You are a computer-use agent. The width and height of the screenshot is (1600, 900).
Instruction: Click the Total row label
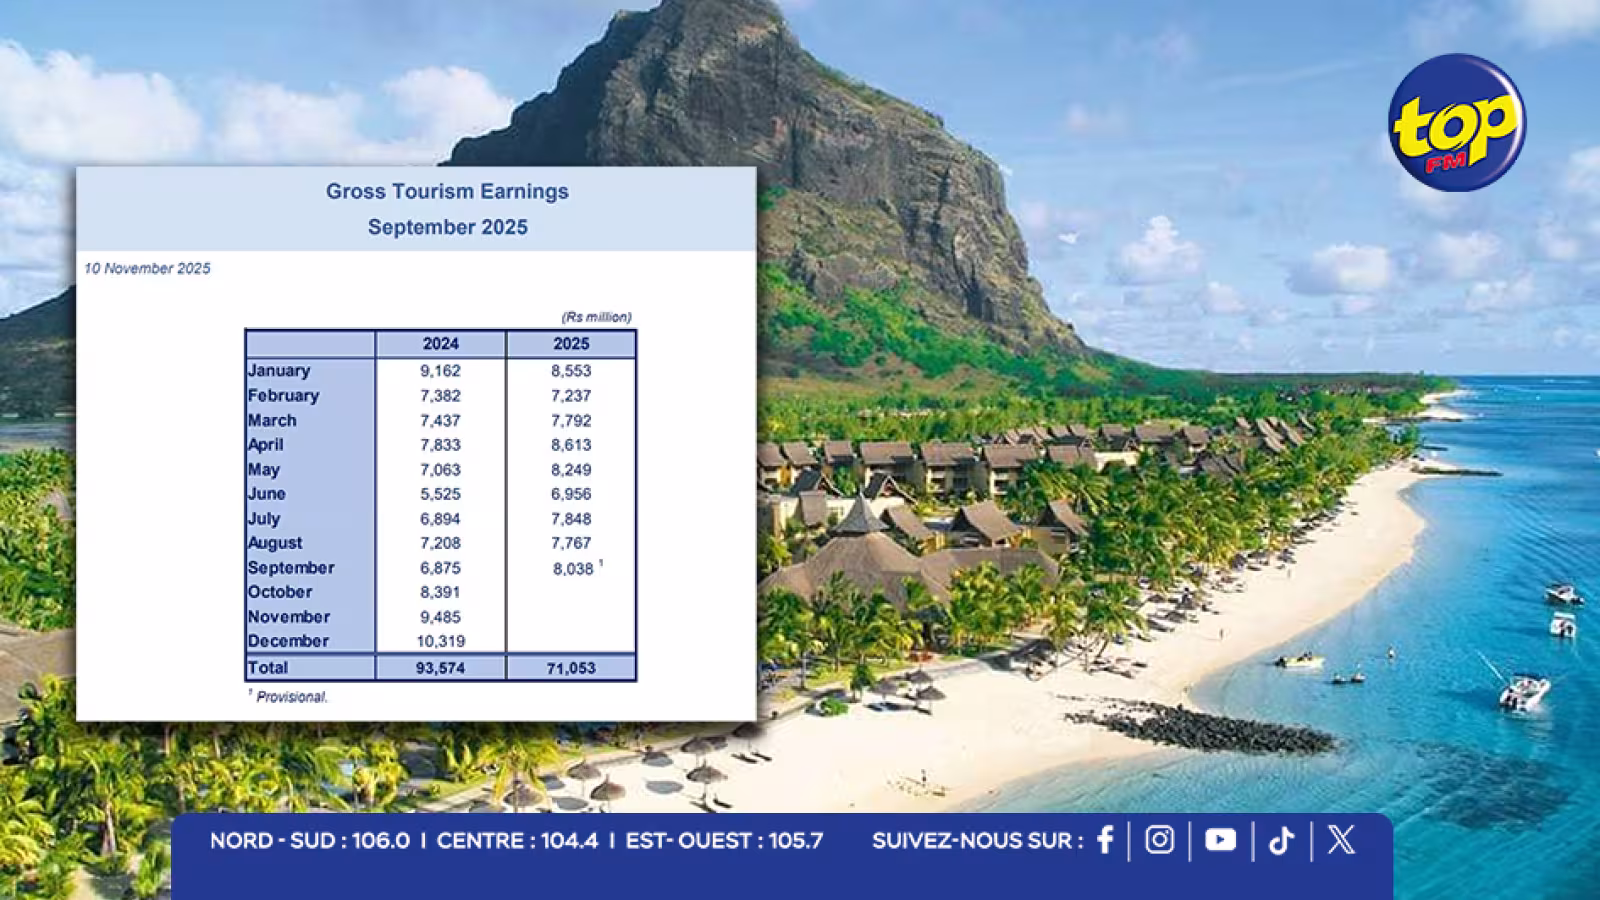tap(267, 667)
